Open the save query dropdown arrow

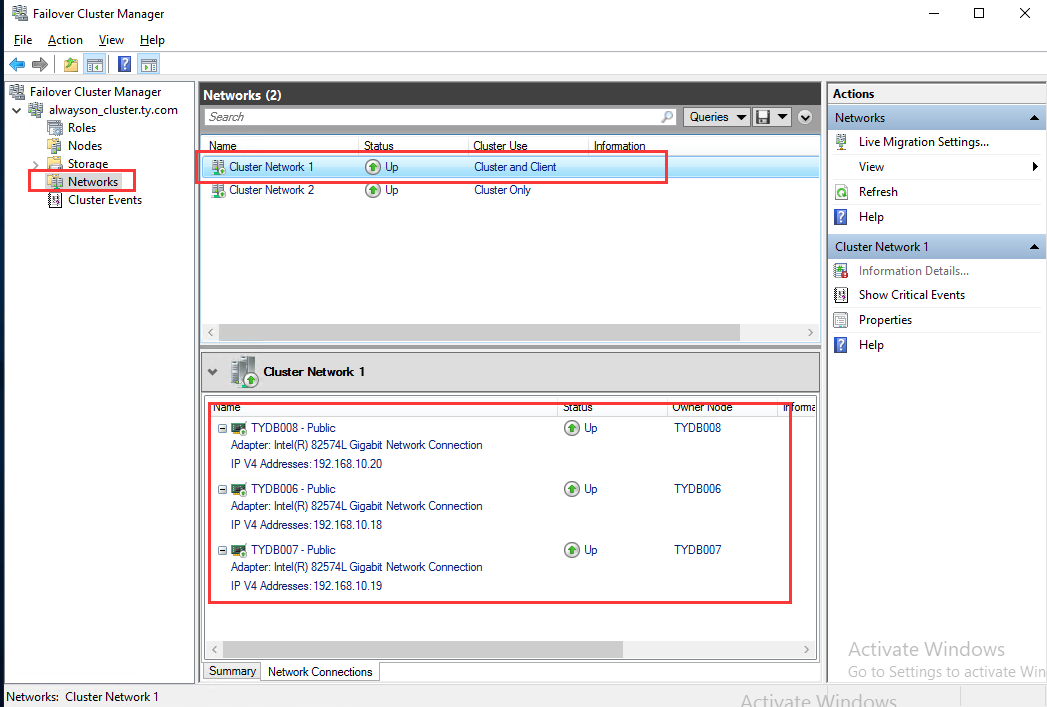[x=783, y=117]
